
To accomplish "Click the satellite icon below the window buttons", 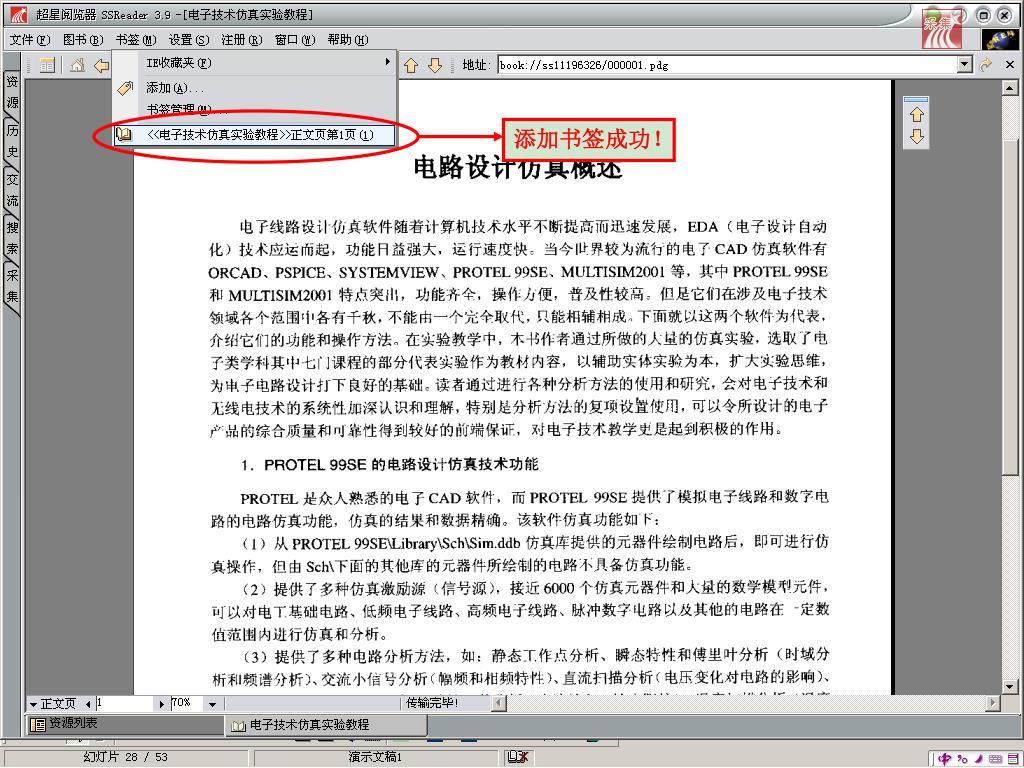I will click(1000, 39).
